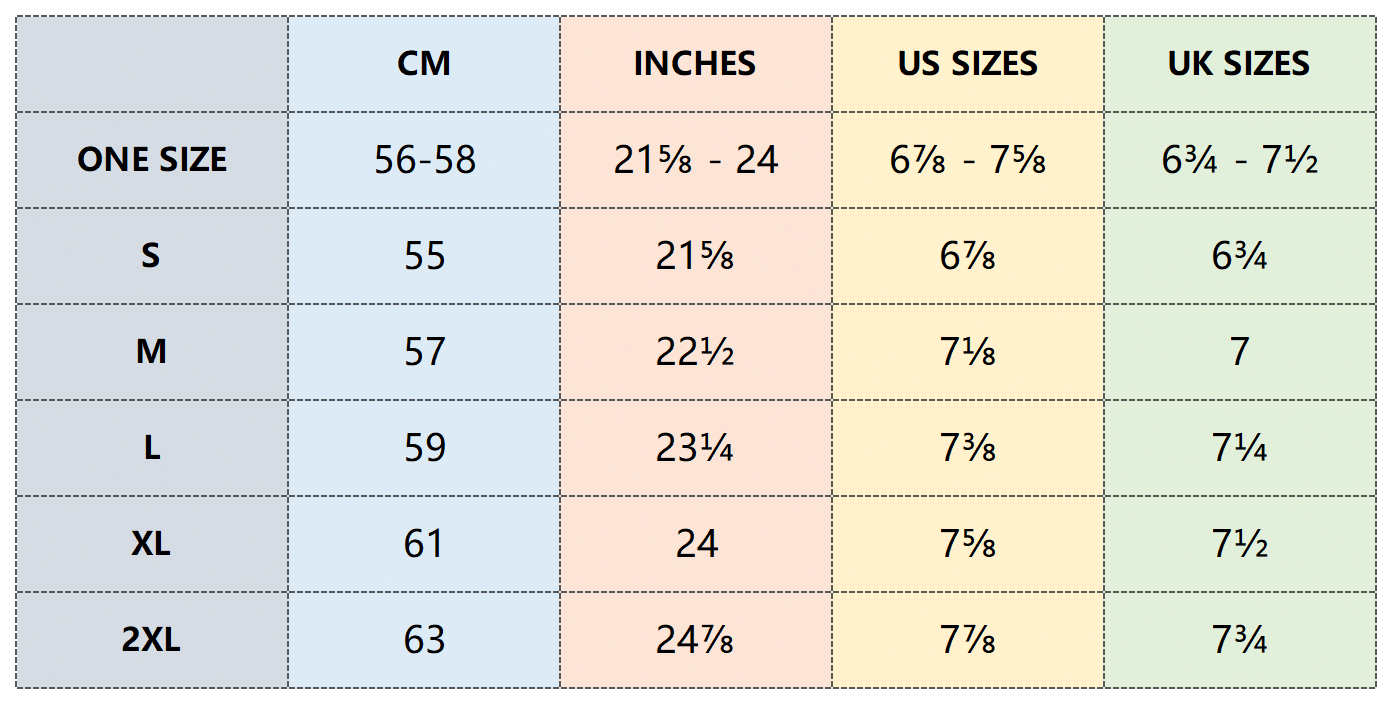Click the 6⅞ - 7⅝ US range cell

click(968, 160)
